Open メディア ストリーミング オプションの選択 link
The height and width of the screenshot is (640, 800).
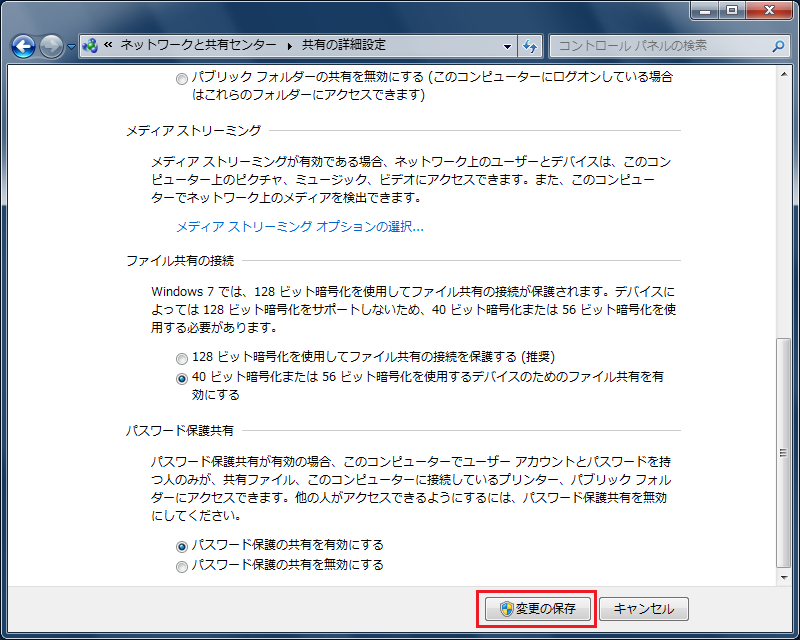(x=300, y=227)
